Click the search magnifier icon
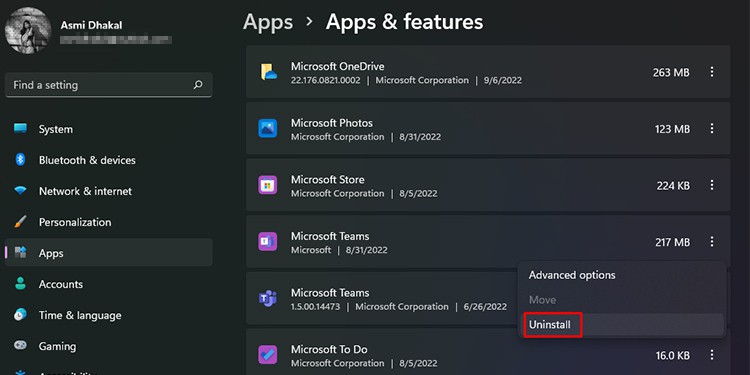This screenshot has height=375, width=750. pyautogui.click(x=198, y=85)
